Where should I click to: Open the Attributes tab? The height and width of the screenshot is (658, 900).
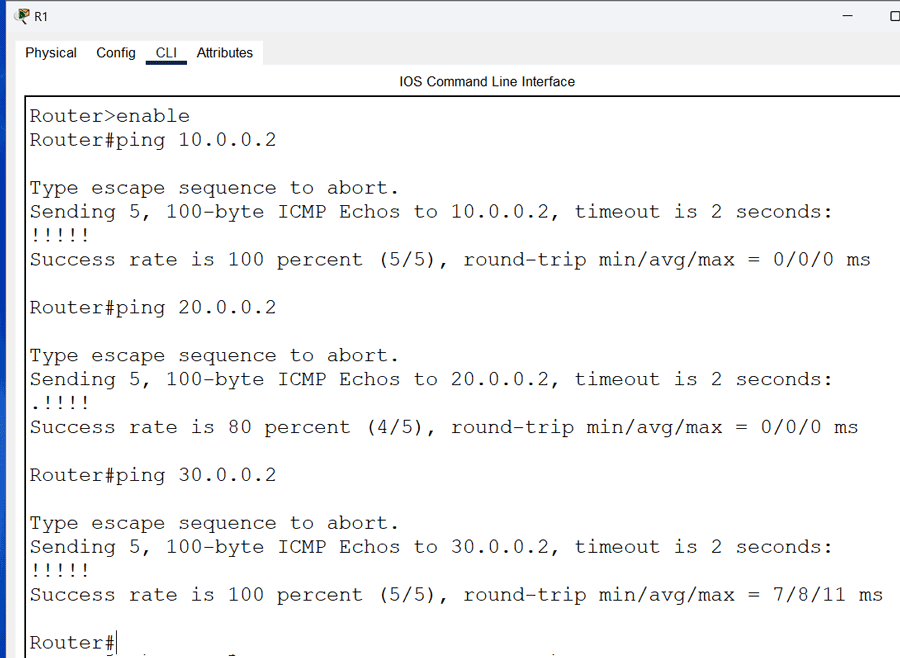coord(224,53)
